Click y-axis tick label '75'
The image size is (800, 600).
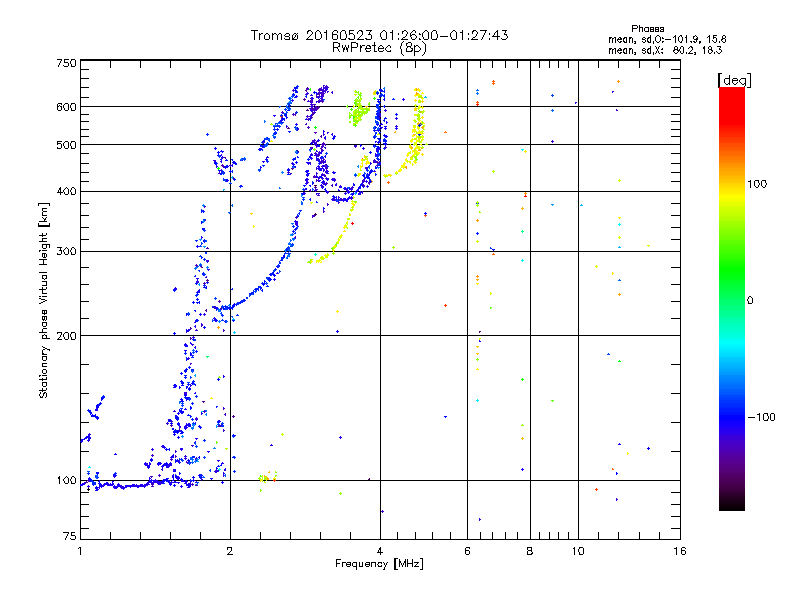(70, 536)
